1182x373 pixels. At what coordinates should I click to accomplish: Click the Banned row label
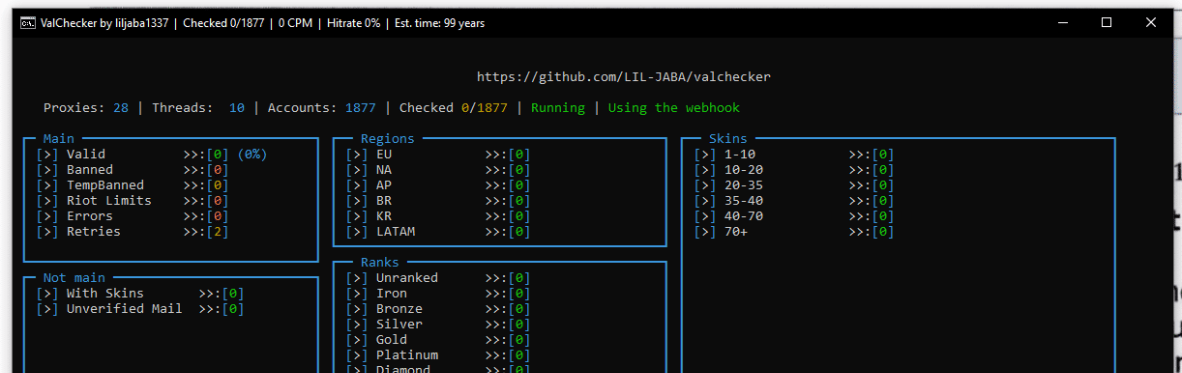point(90,170)
